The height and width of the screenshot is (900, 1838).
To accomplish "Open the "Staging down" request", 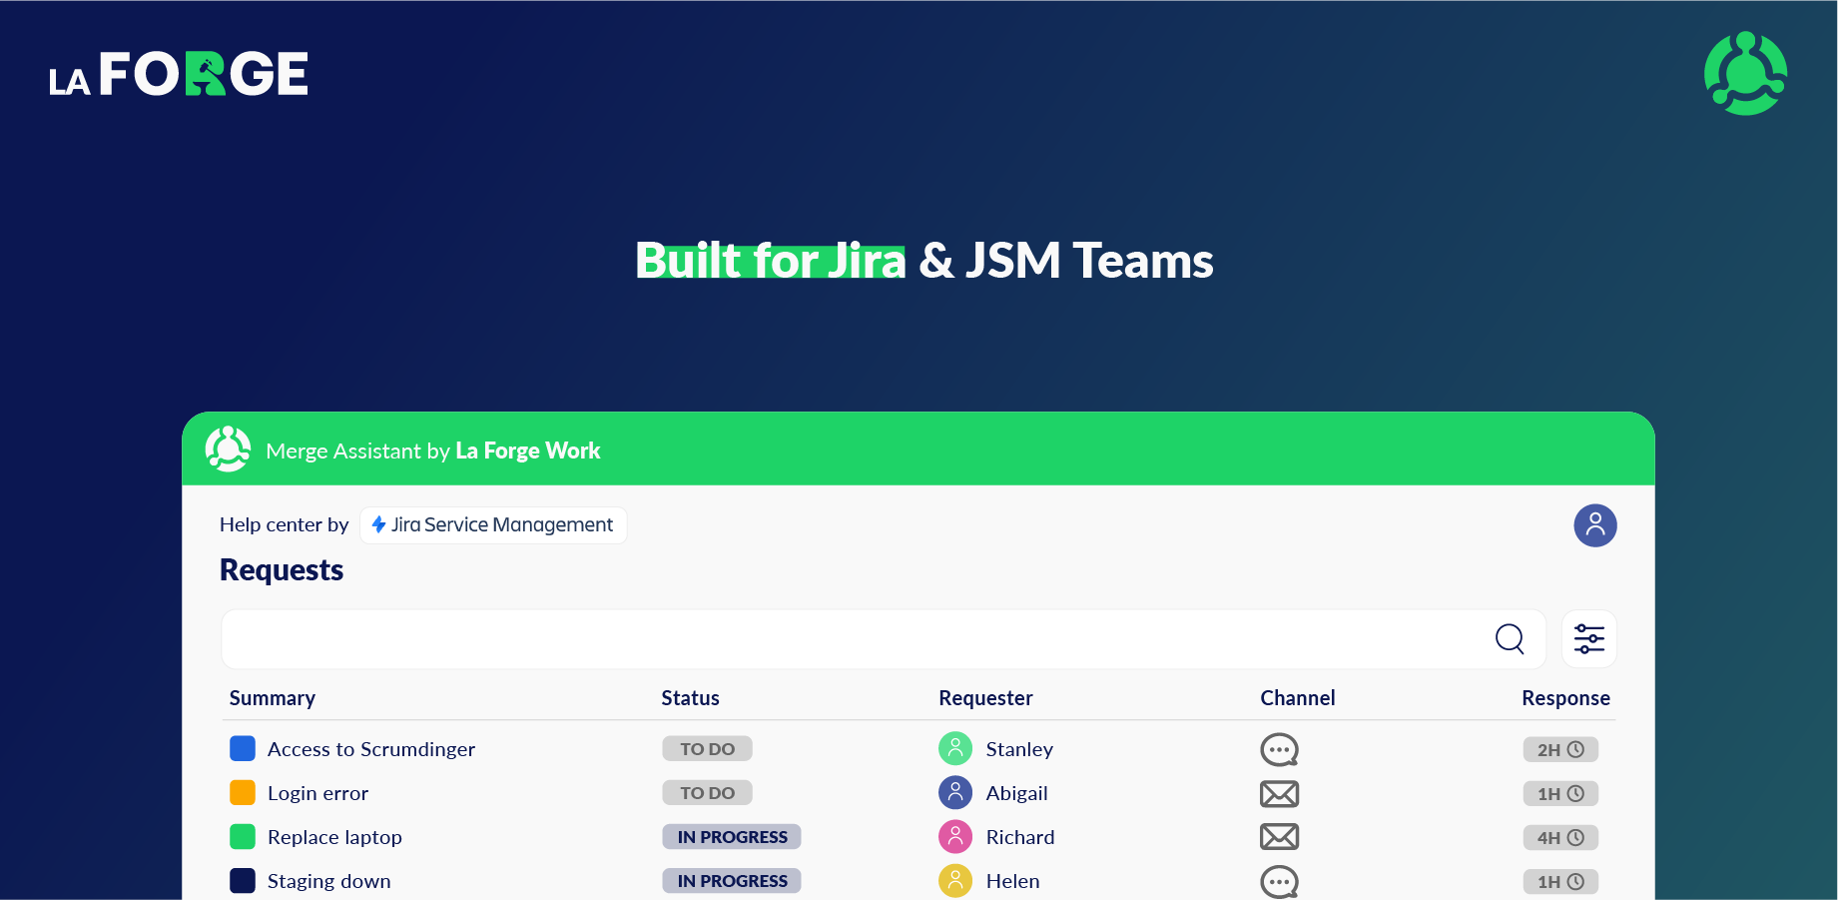I will (x=329, y=881).
